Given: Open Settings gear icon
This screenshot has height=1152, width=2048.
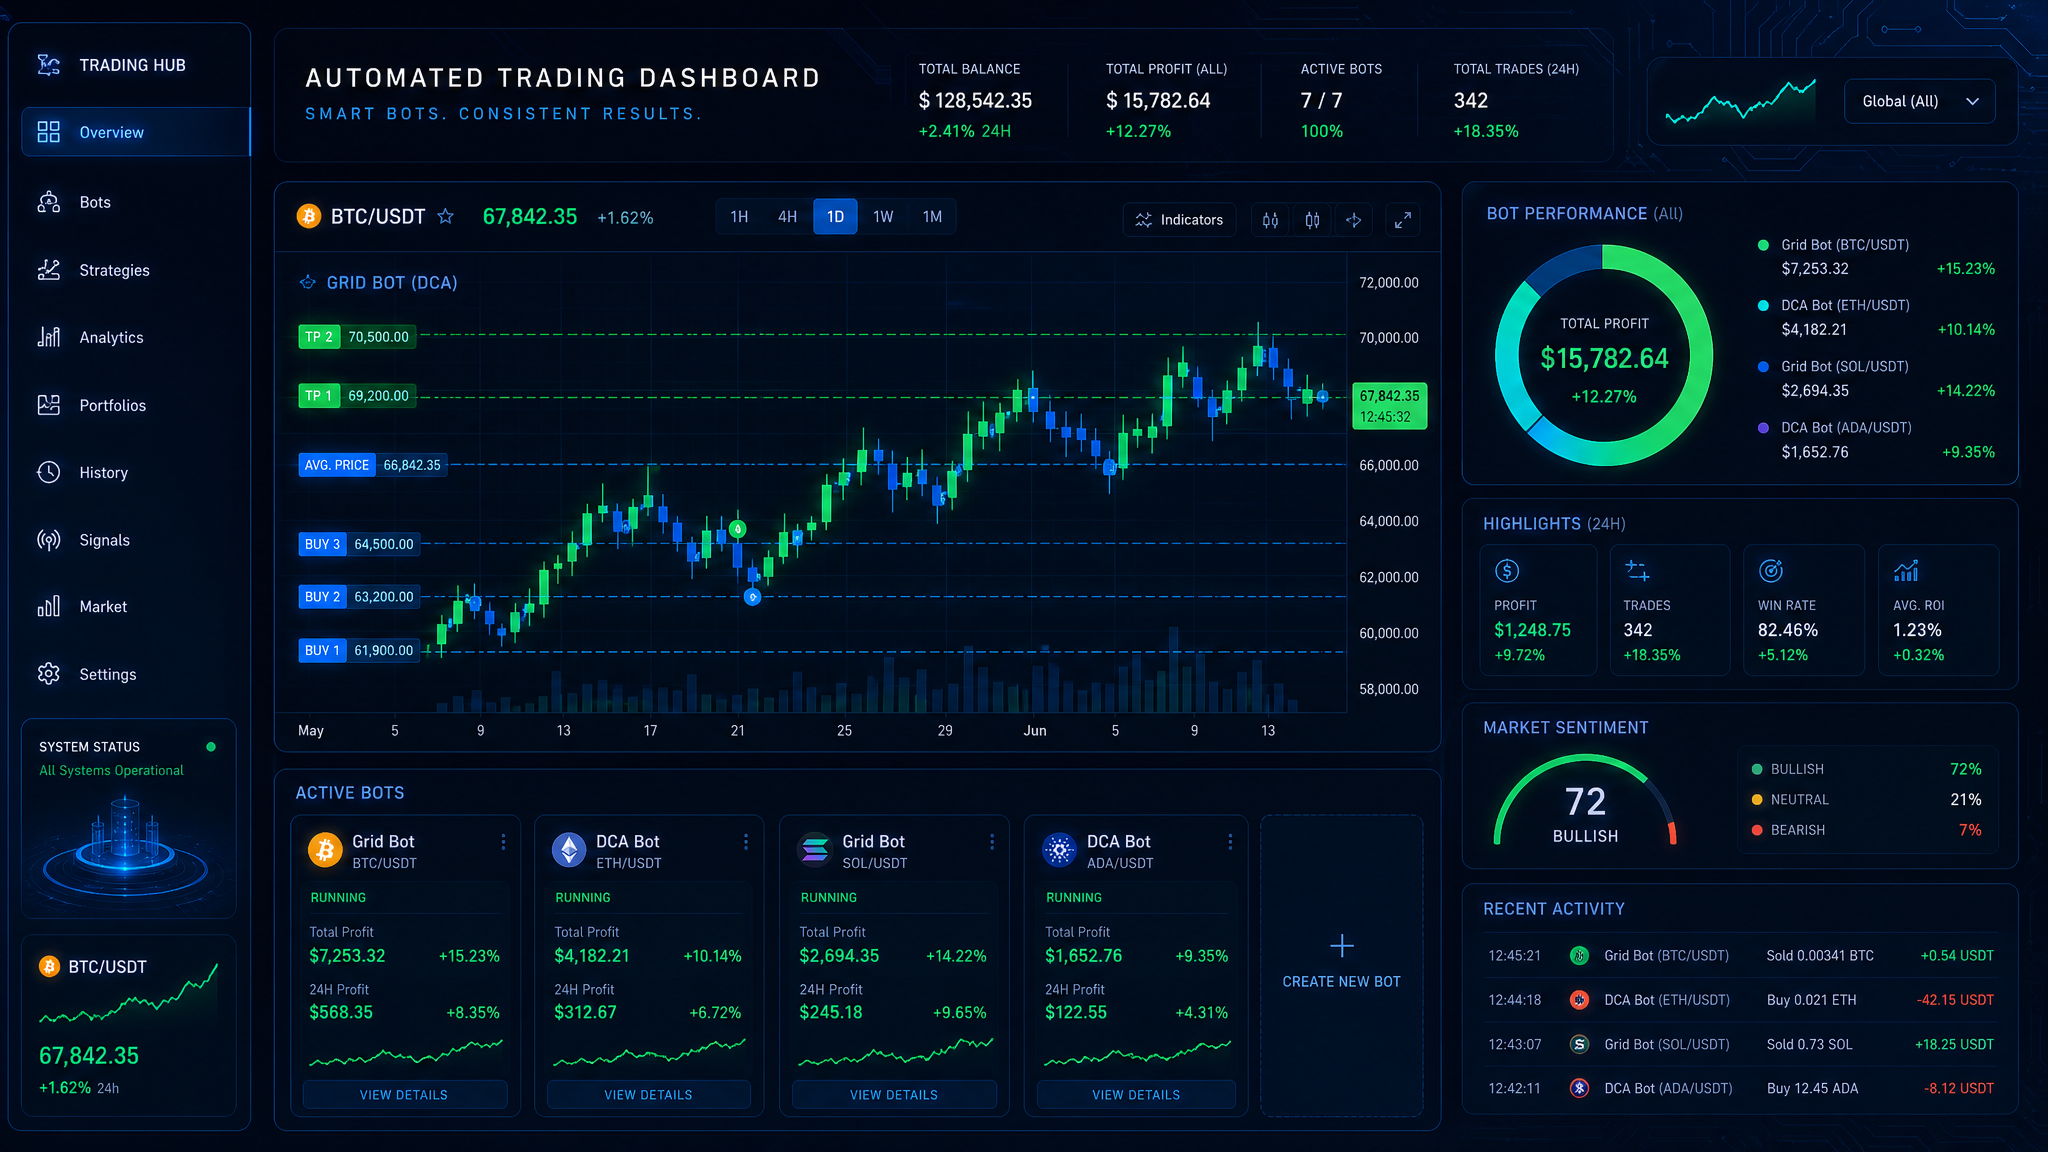Looking at the screenshot, I should (49, 674).
